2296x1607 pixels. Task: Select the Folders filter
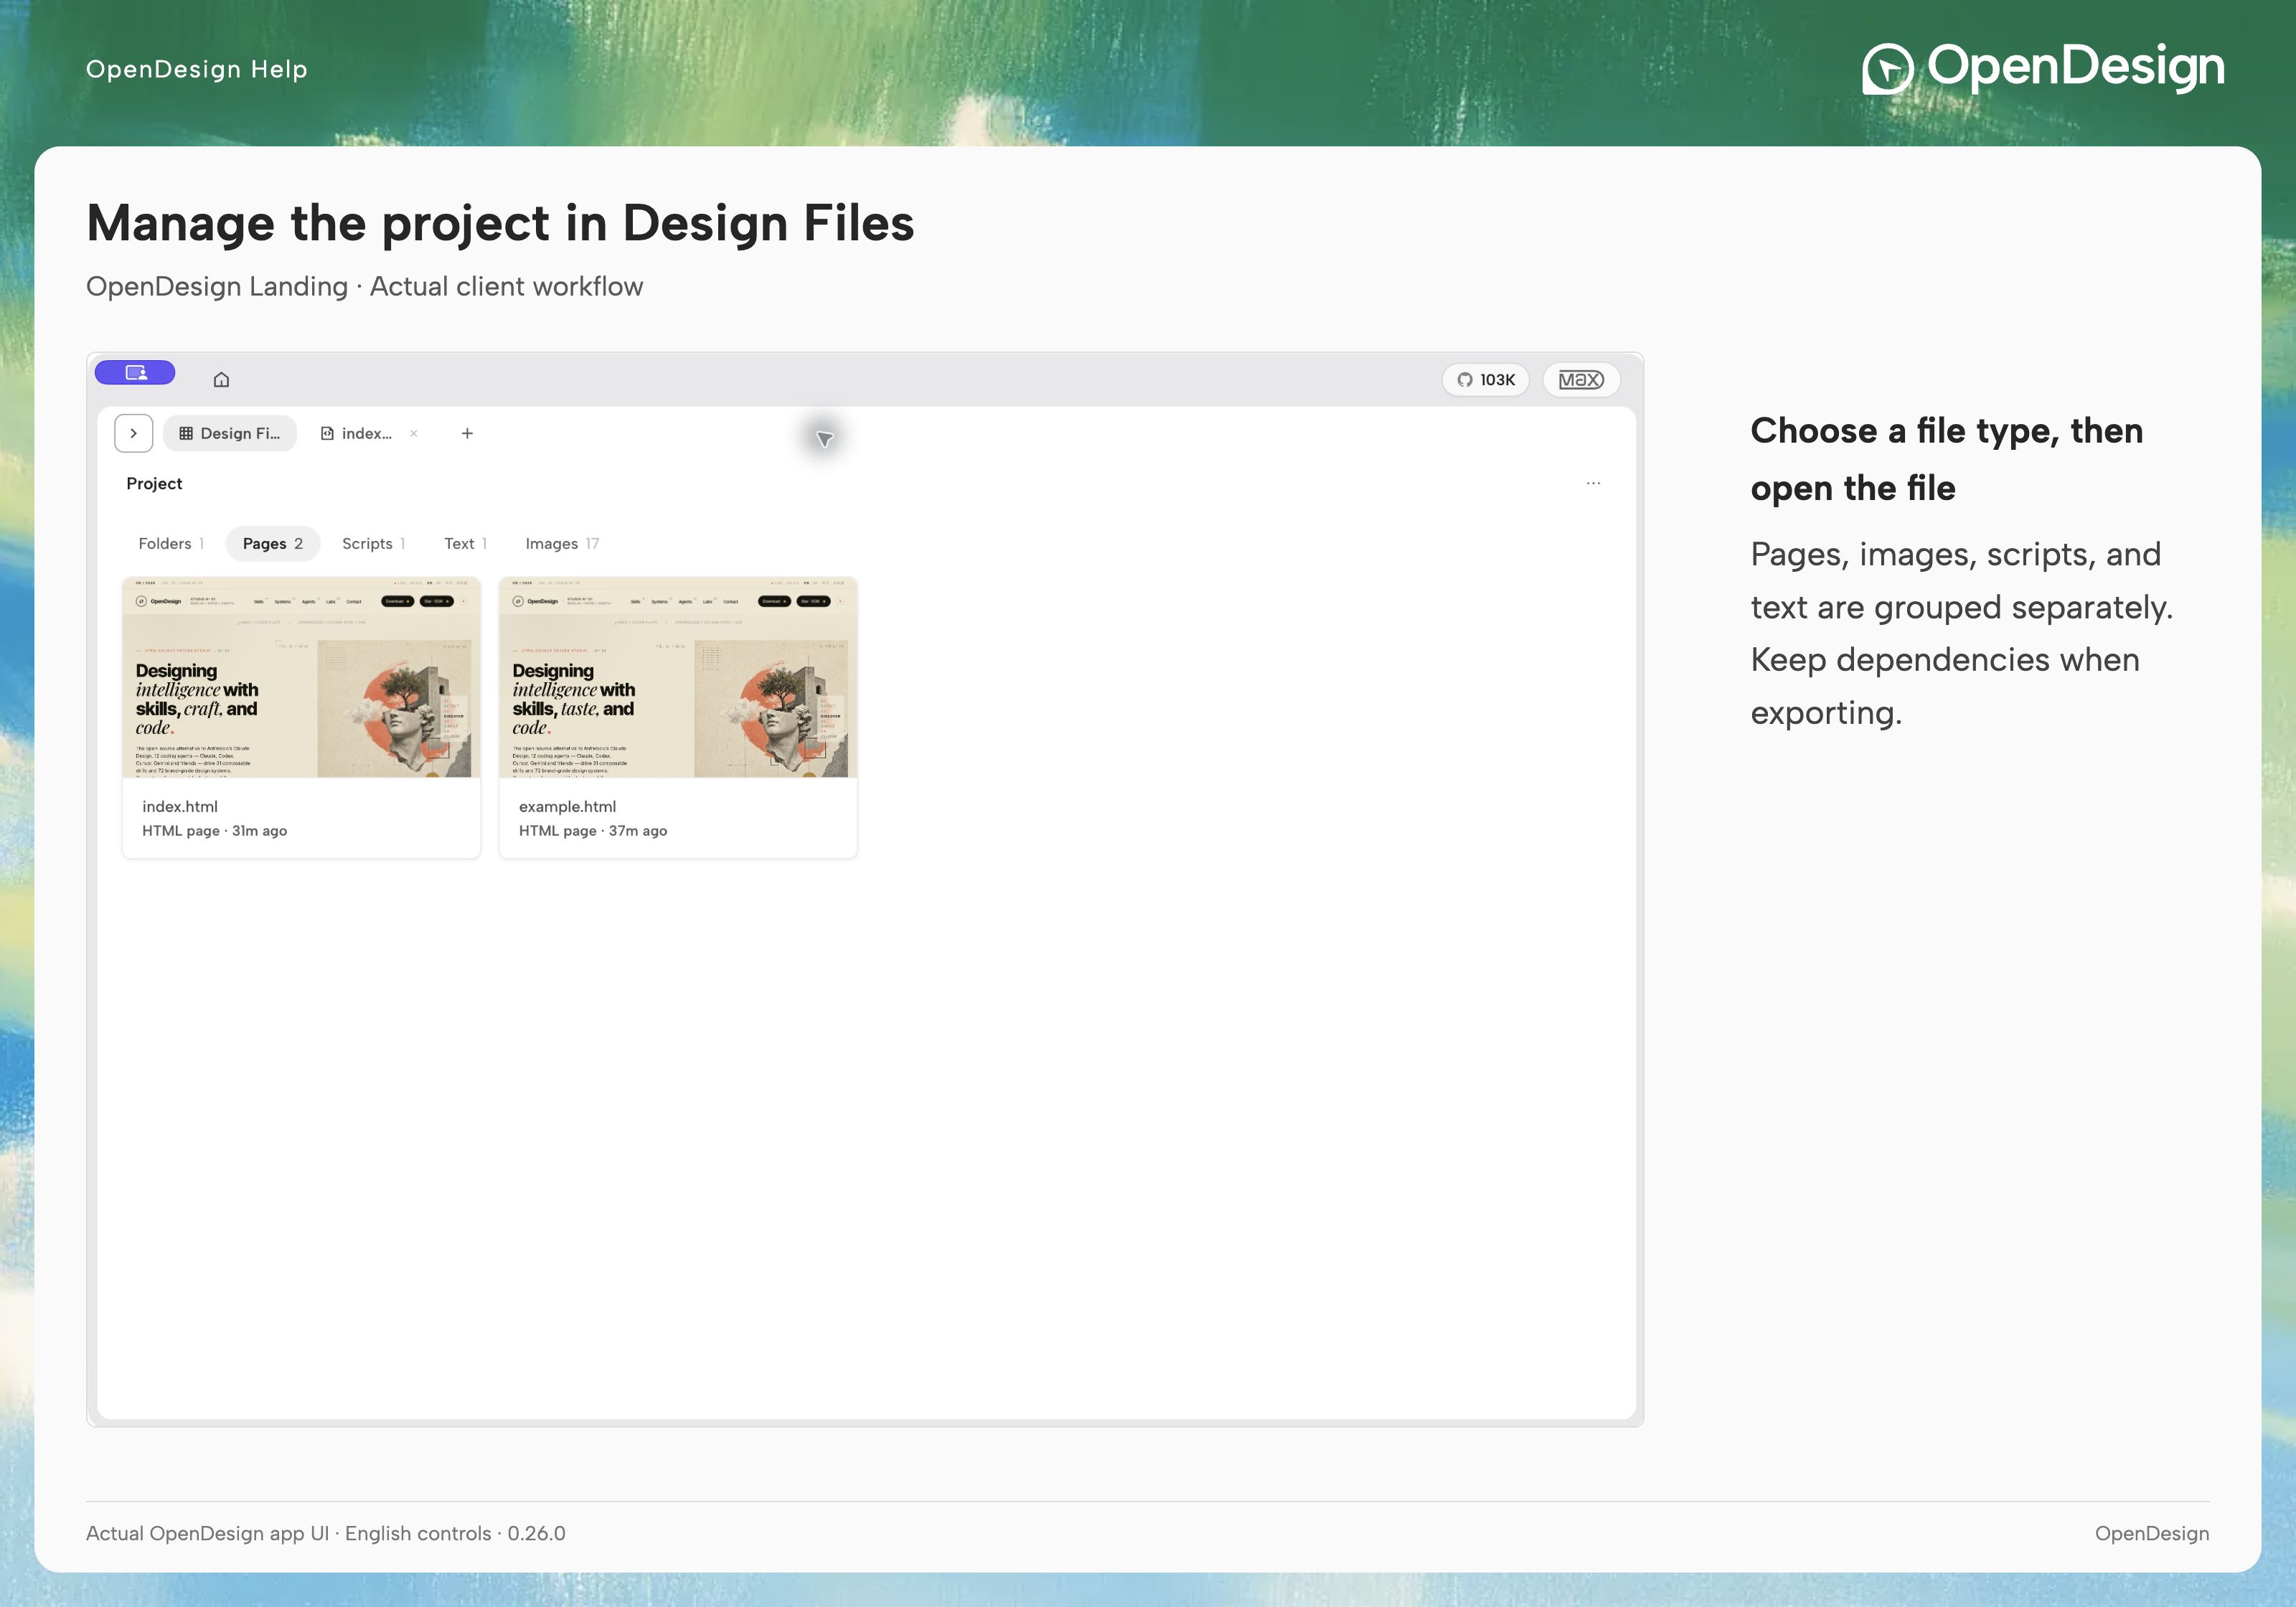pyautogui.click(x=171, y=543)
